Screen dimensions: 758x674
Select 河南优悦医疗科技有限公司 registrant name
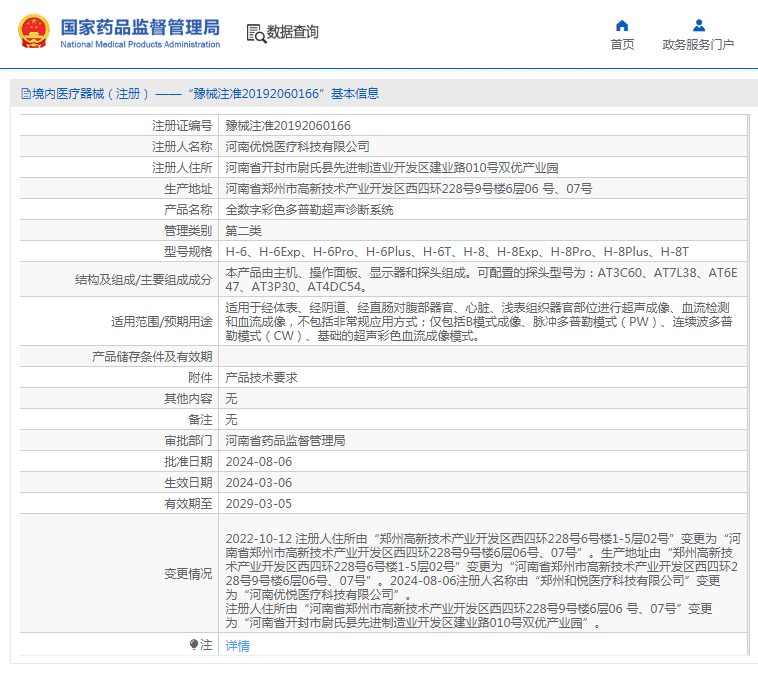pyautogui.click(x=297, y=147)
